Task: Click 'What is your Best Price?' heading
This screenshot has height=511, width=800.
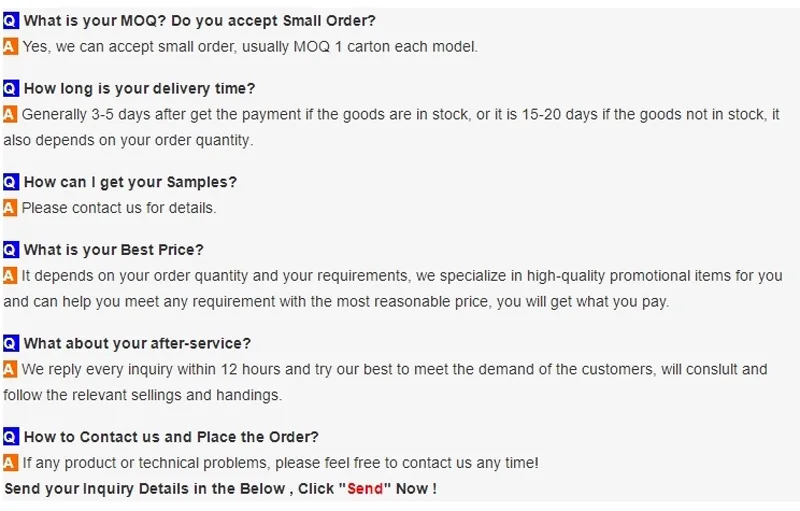Action: tap(113, 250)
